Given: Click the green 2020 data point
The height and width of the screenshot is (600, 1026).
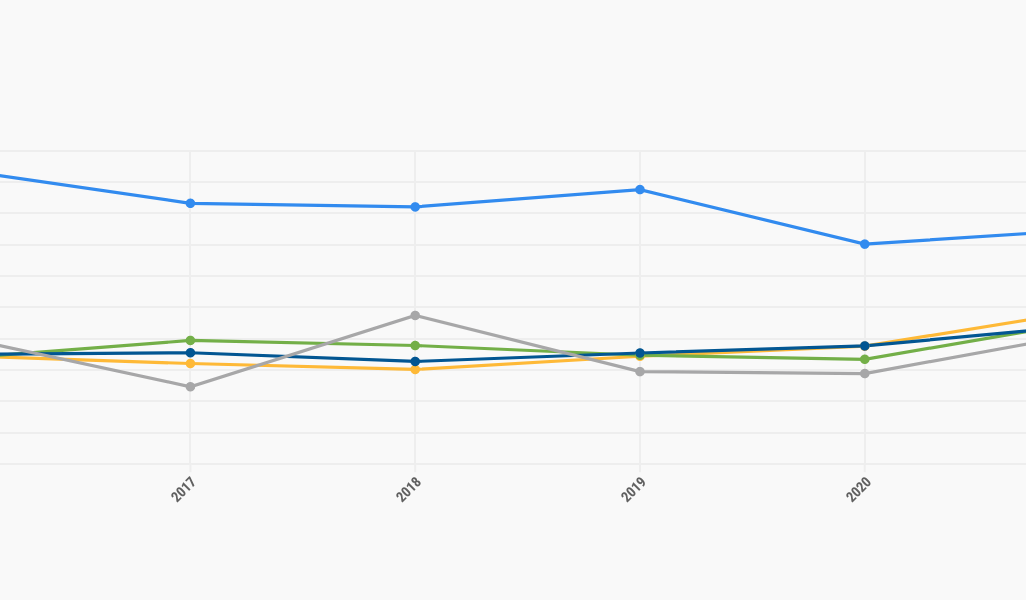Looking at the screenshot, I should (x=865, y=359).
